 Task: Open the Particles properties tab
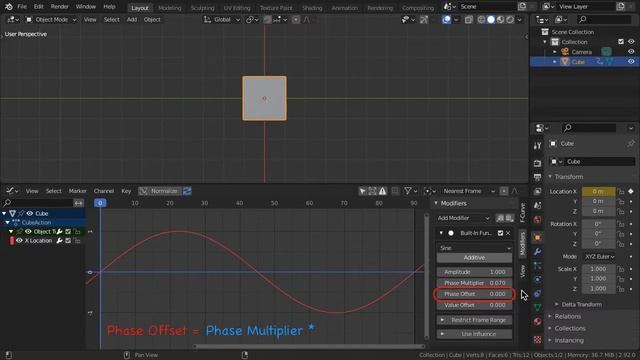pyautogui.click(x=538, y=266)
